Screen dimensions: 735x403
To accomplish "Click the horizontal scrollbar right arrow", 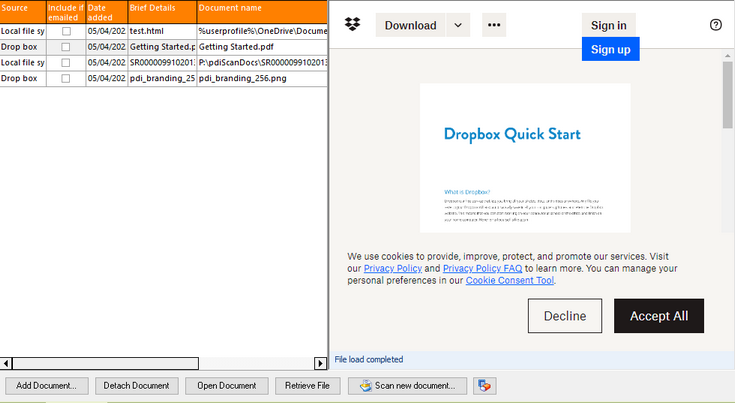I will [320, 363].
